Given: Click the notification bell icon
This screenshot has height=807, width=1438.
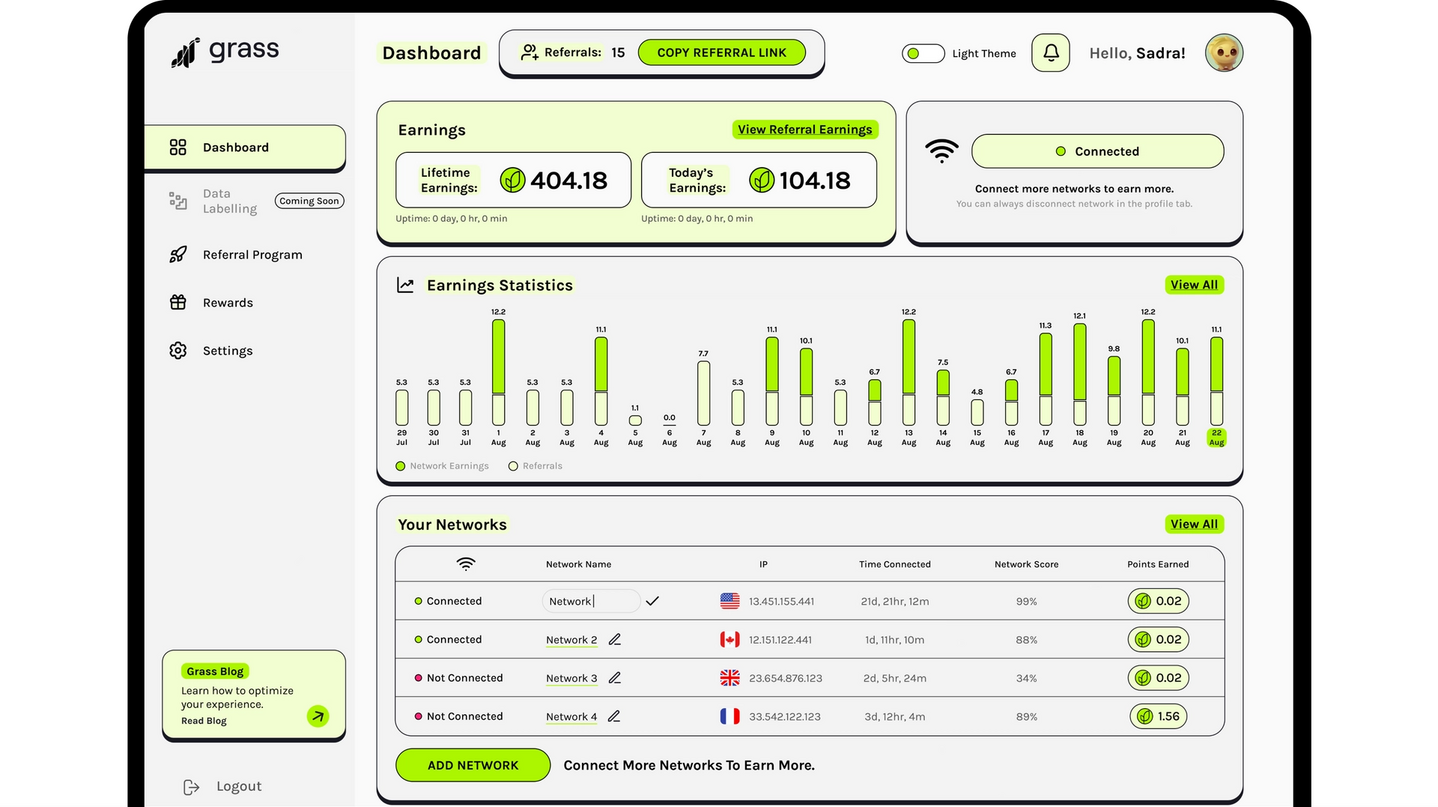Looking at the screenshot, I should click(1050, 53).
